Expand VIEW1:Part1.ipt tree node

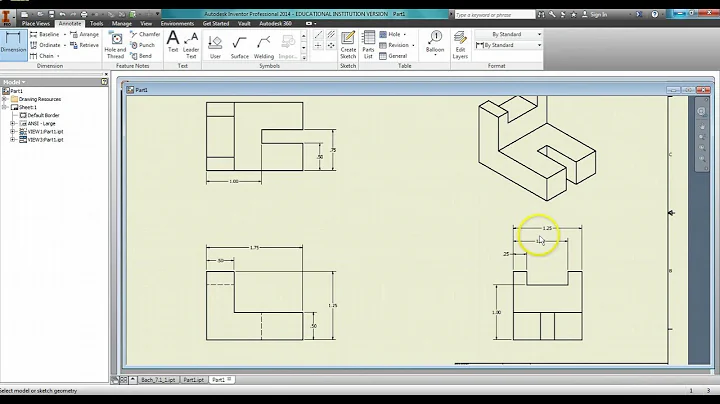tap(13, 132)
